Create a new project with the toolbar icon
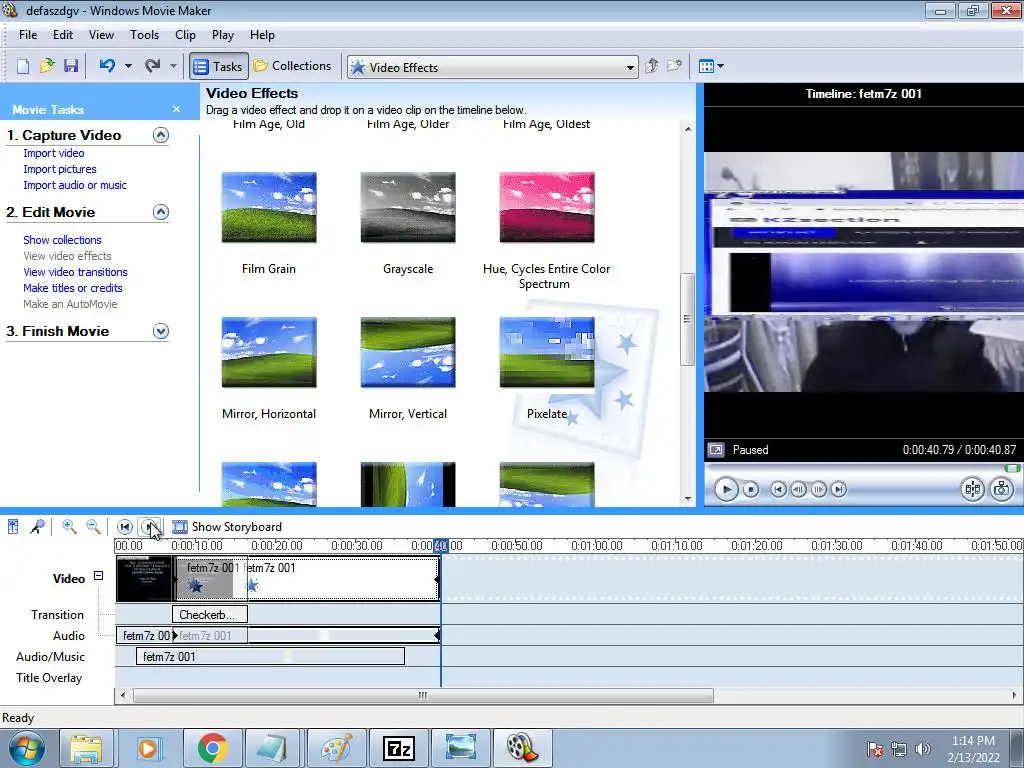This screenshot has height=768, width=1024. (23, 66)
